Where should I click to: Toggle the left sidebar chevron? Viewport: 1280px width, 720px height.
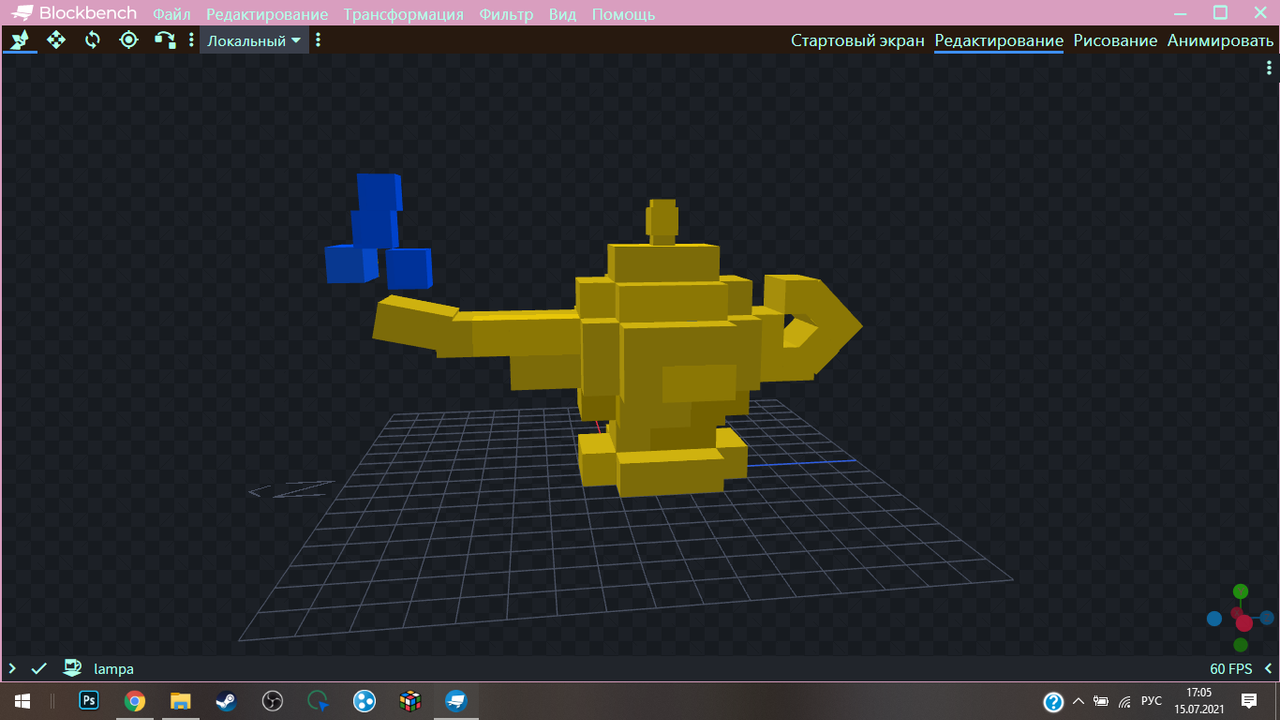(x=12, y=668)
